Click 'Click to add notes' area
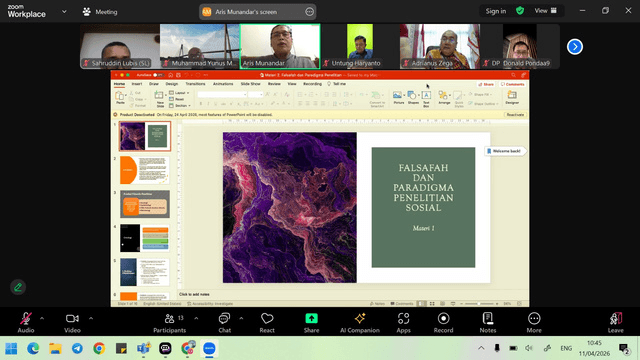 coord(194,294)
